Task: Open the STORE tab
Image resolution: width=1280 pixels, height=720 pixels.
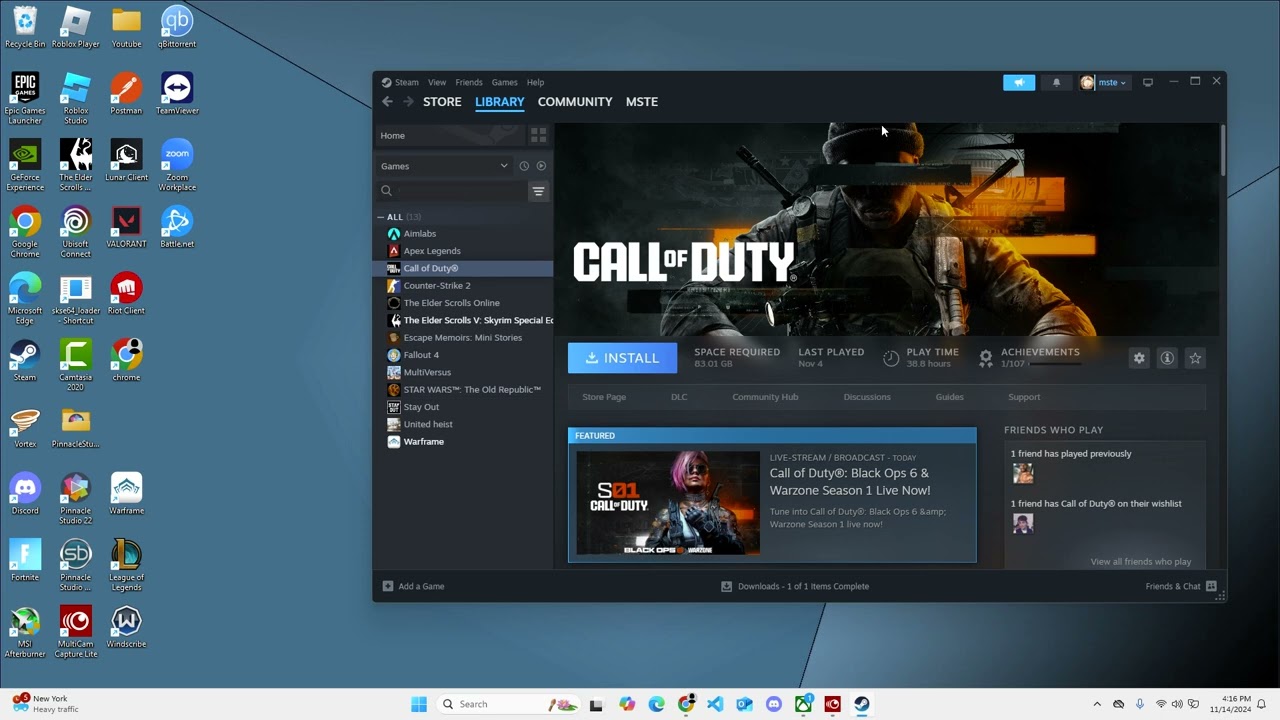Action: tap(442, 102)
